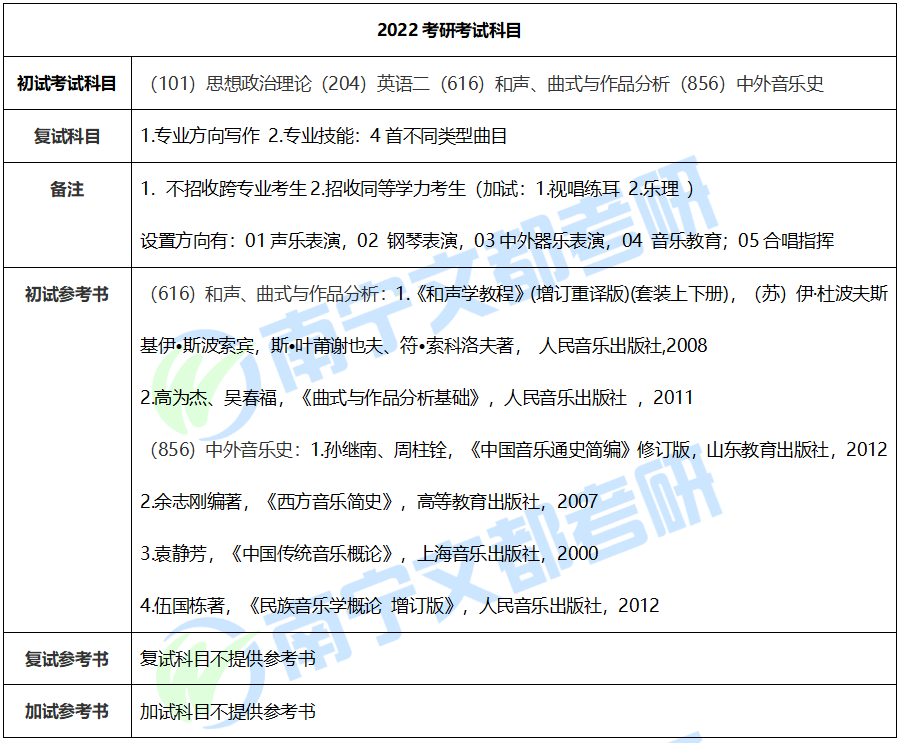Select the 初试考试科目 row header
901x743 pixels.
[x=68, y=83]
